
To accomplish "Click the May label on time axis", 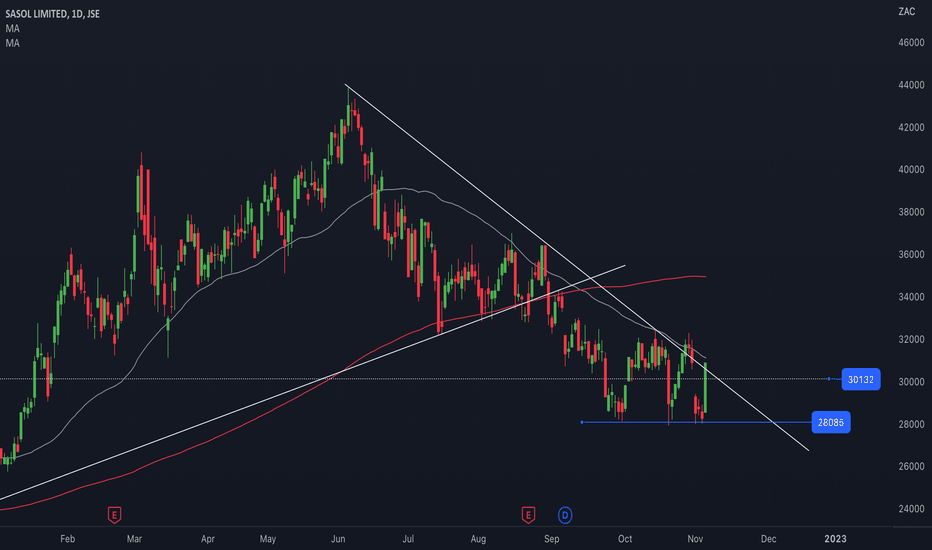I will (268, 539).
